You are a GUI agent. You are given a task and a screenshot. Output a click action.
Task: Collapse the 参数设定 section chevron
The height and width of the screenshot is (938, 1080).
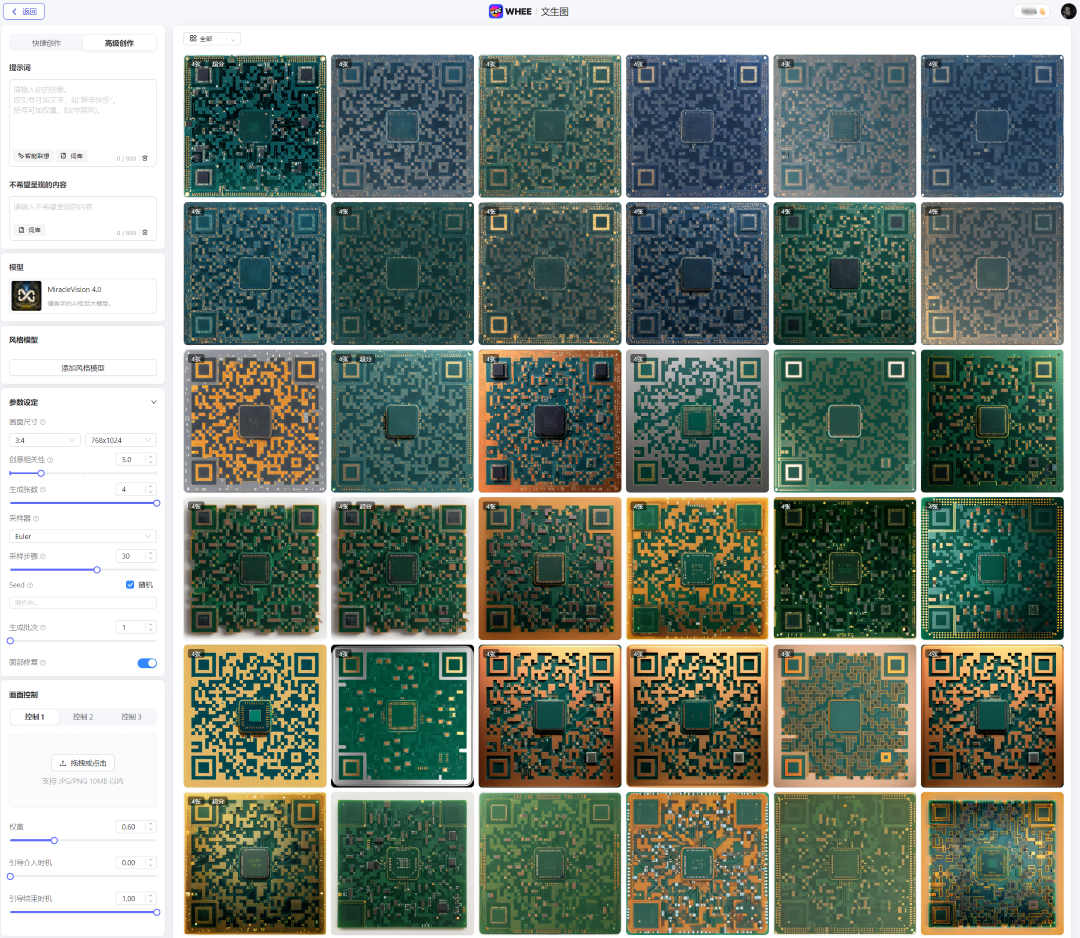[154, 402]
